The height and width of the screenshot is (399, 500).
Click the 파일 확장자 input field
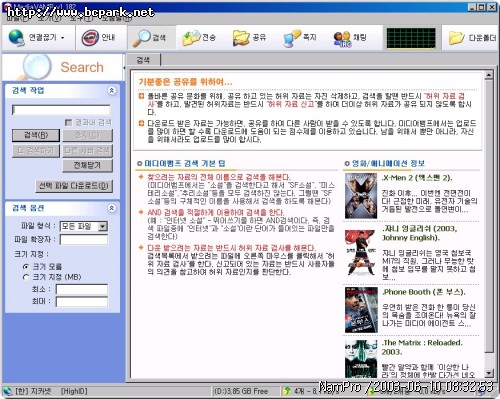[x=84, y=239]
